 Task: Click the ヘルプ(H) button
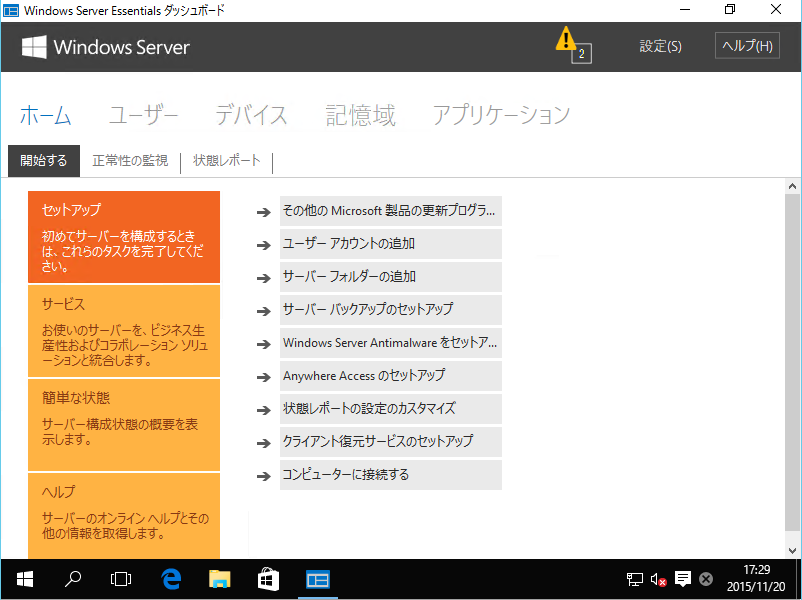747,46
